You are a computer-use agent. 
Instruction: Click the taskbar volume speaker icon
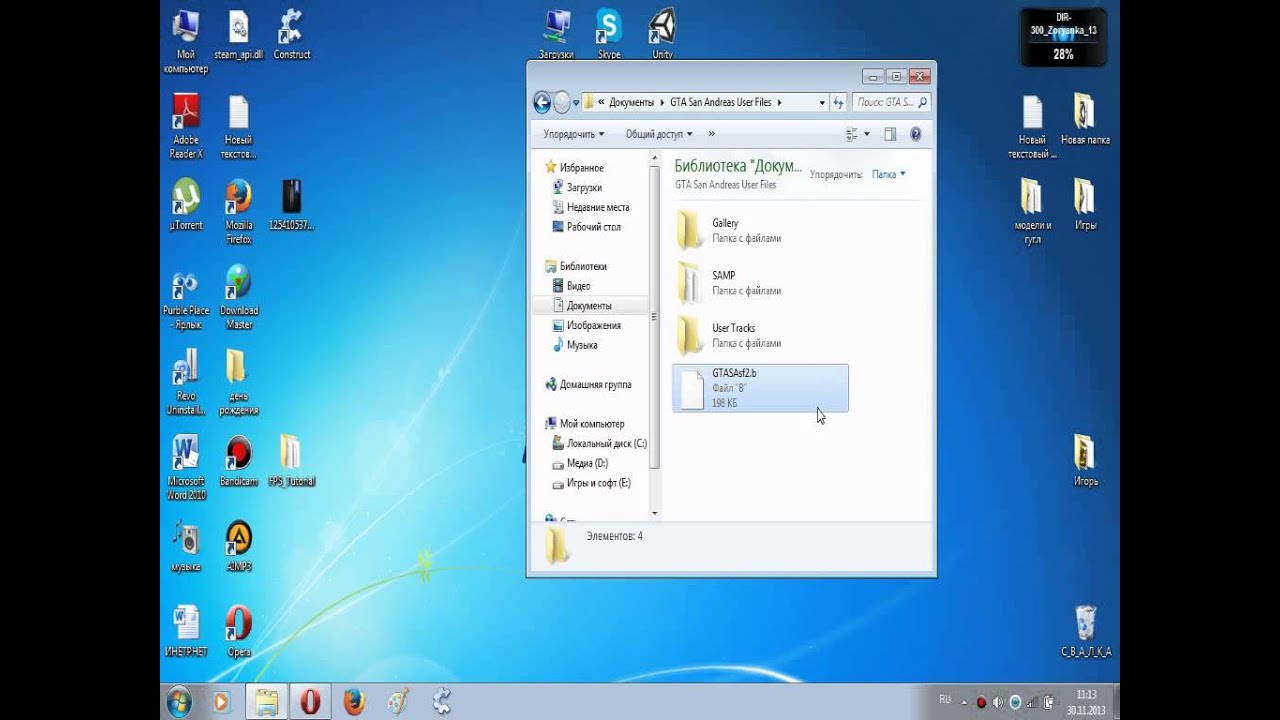point(998,701)
